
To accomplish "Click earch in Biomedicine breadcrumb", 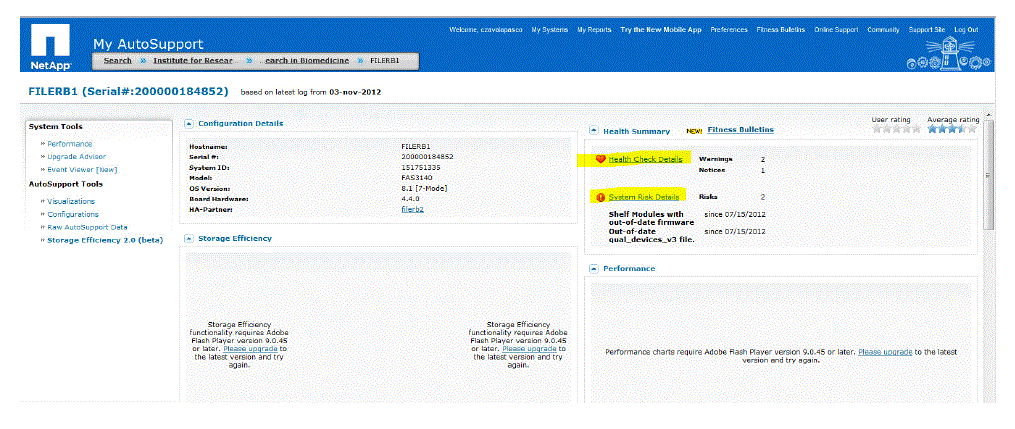I will click(307, 60).
